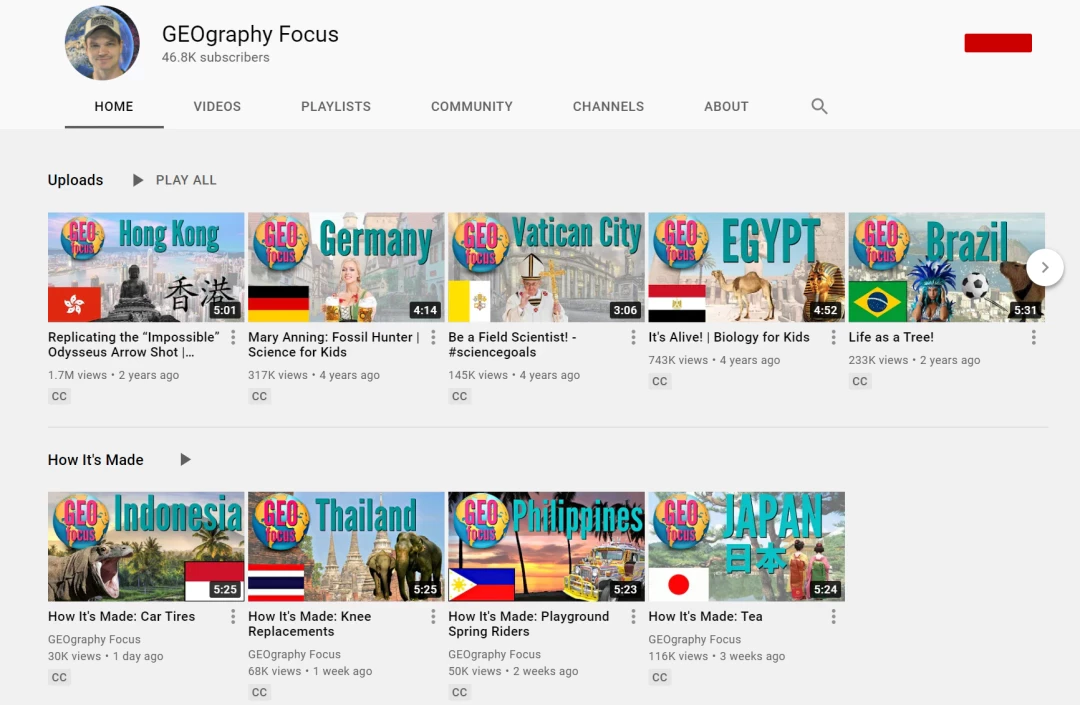View the ABOUT tab

tap(726, 107)
